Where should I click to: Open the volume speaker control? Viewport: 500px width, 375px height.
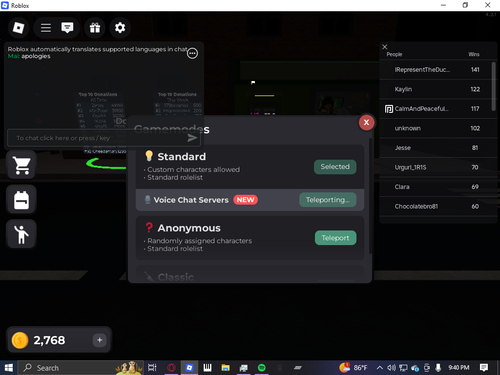(x=391, y=368)
